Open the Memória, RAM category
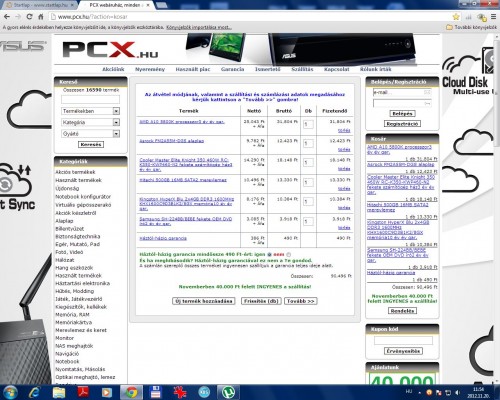 point(72,315)
